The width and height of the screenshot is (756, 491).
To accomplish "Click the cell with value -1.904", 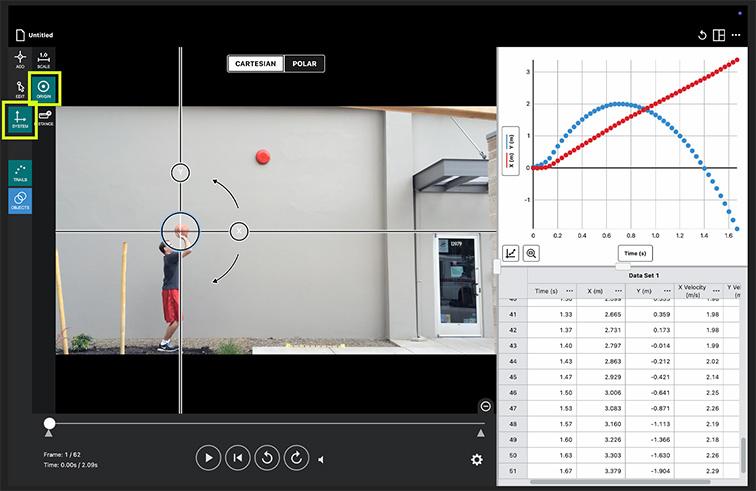I will tap(650, 471).
